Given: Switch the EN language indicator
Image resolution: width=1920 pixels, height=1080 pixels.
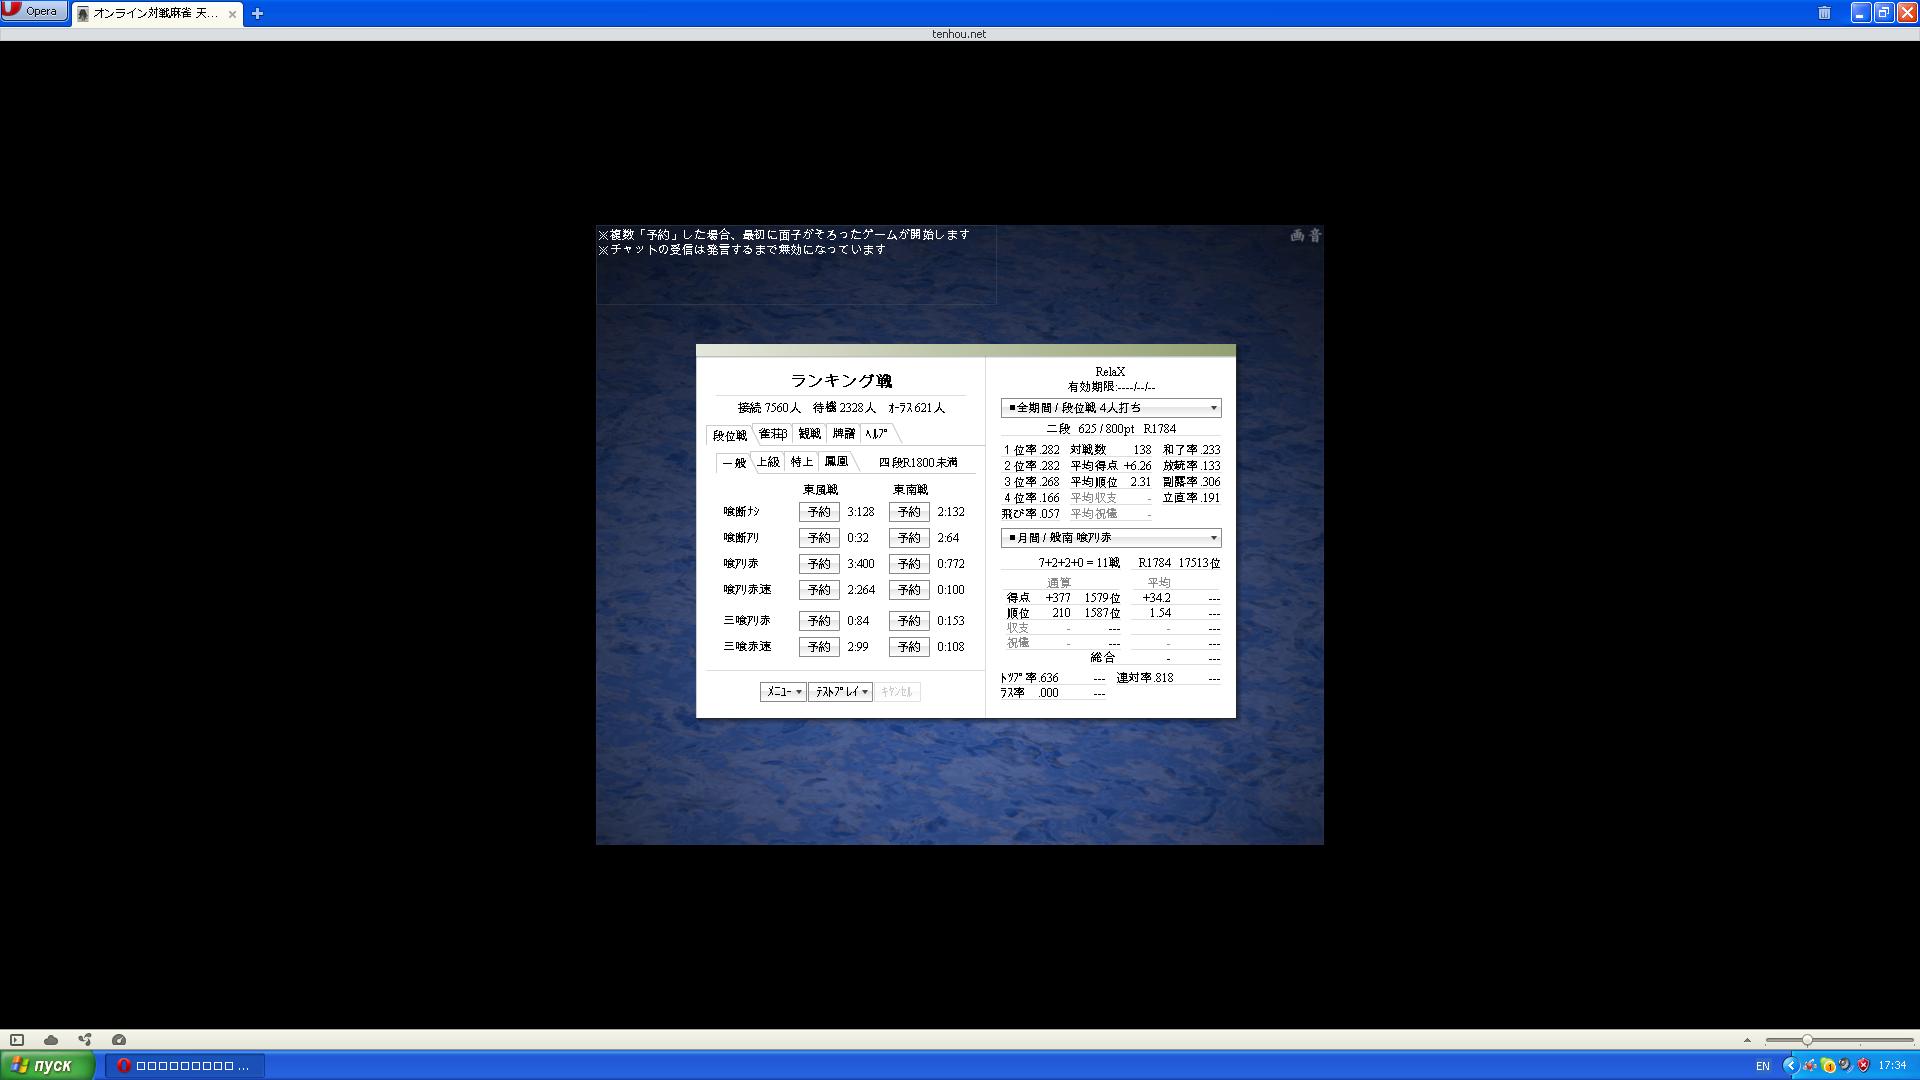Looking at the screenshot, I should [1763, 1066].
